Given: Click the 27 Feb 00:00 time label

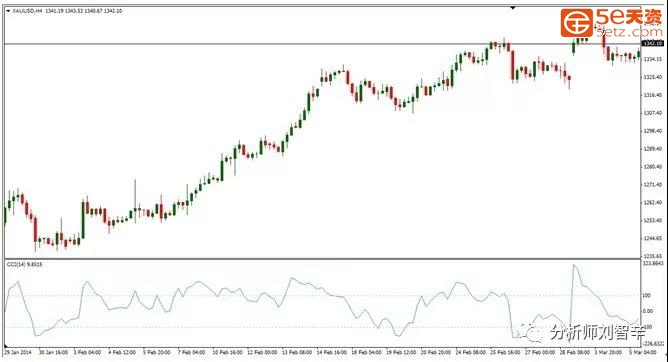Looking at the screenshot, I should click(540, 353).
